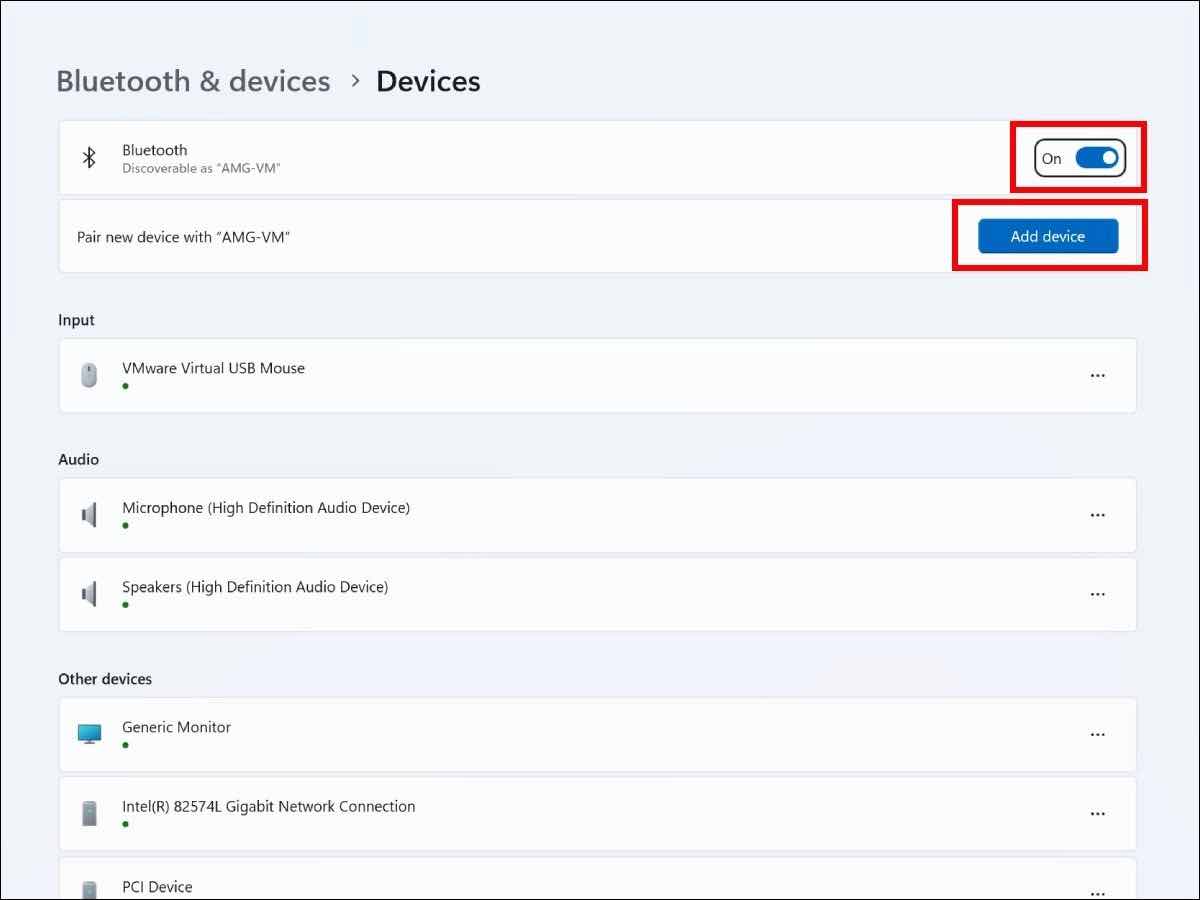The width and height of the screenshot is (1200, 900).
Task: Click the Generic Monitor icon
Action: click(x=89, y=734)
